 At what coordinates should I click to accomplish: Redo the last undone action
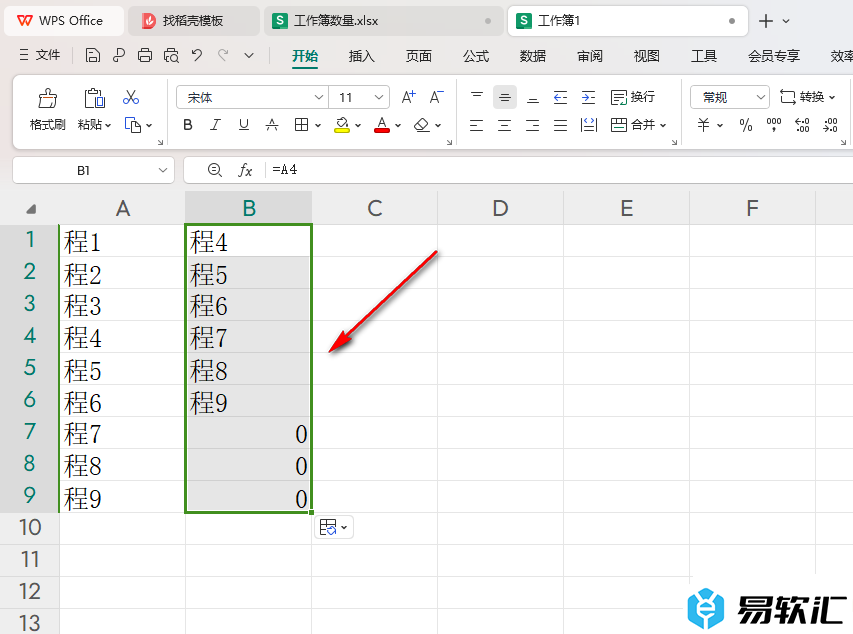(222, 55)
